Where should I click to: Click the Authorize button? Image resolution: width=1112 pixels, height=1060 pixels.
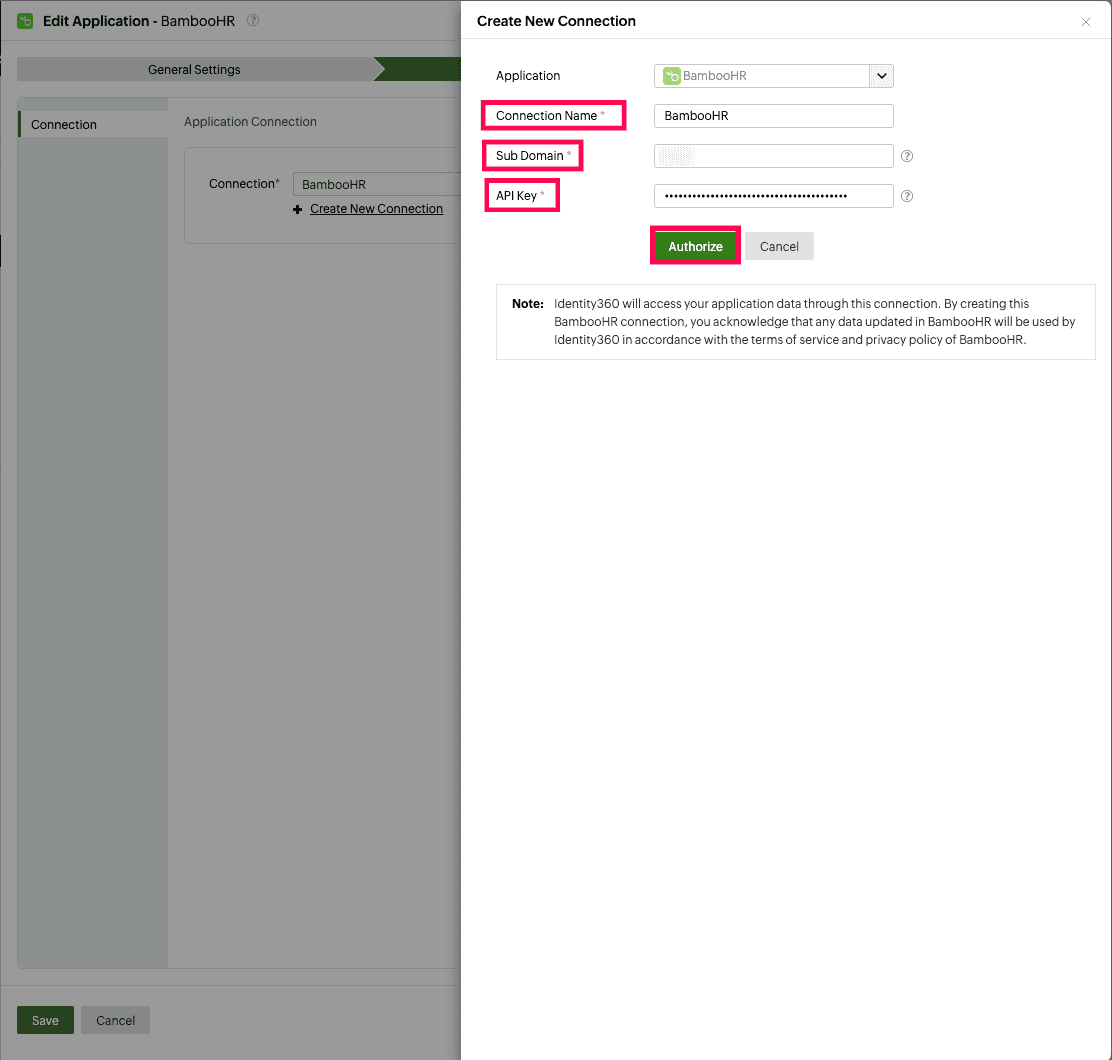(695, 245)
